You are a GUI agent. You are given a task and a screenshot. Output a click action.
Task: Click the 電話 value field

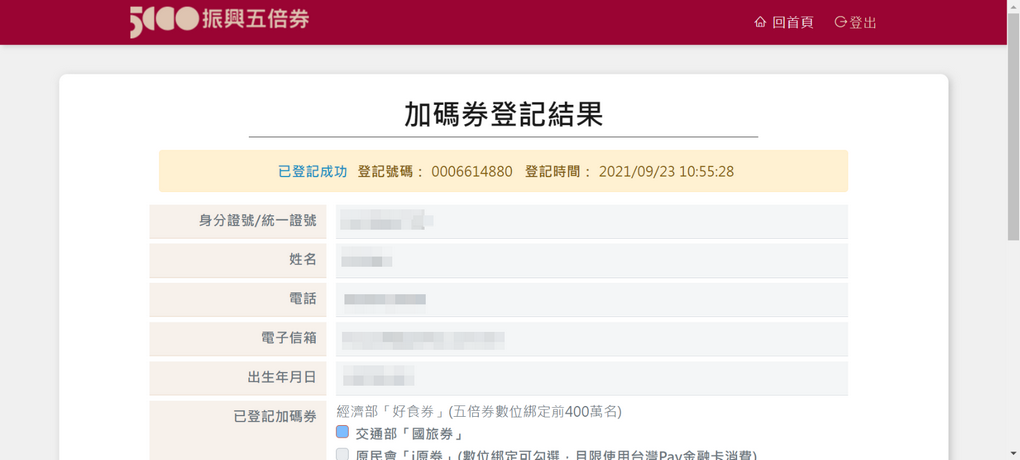click(x=591, y=299)
